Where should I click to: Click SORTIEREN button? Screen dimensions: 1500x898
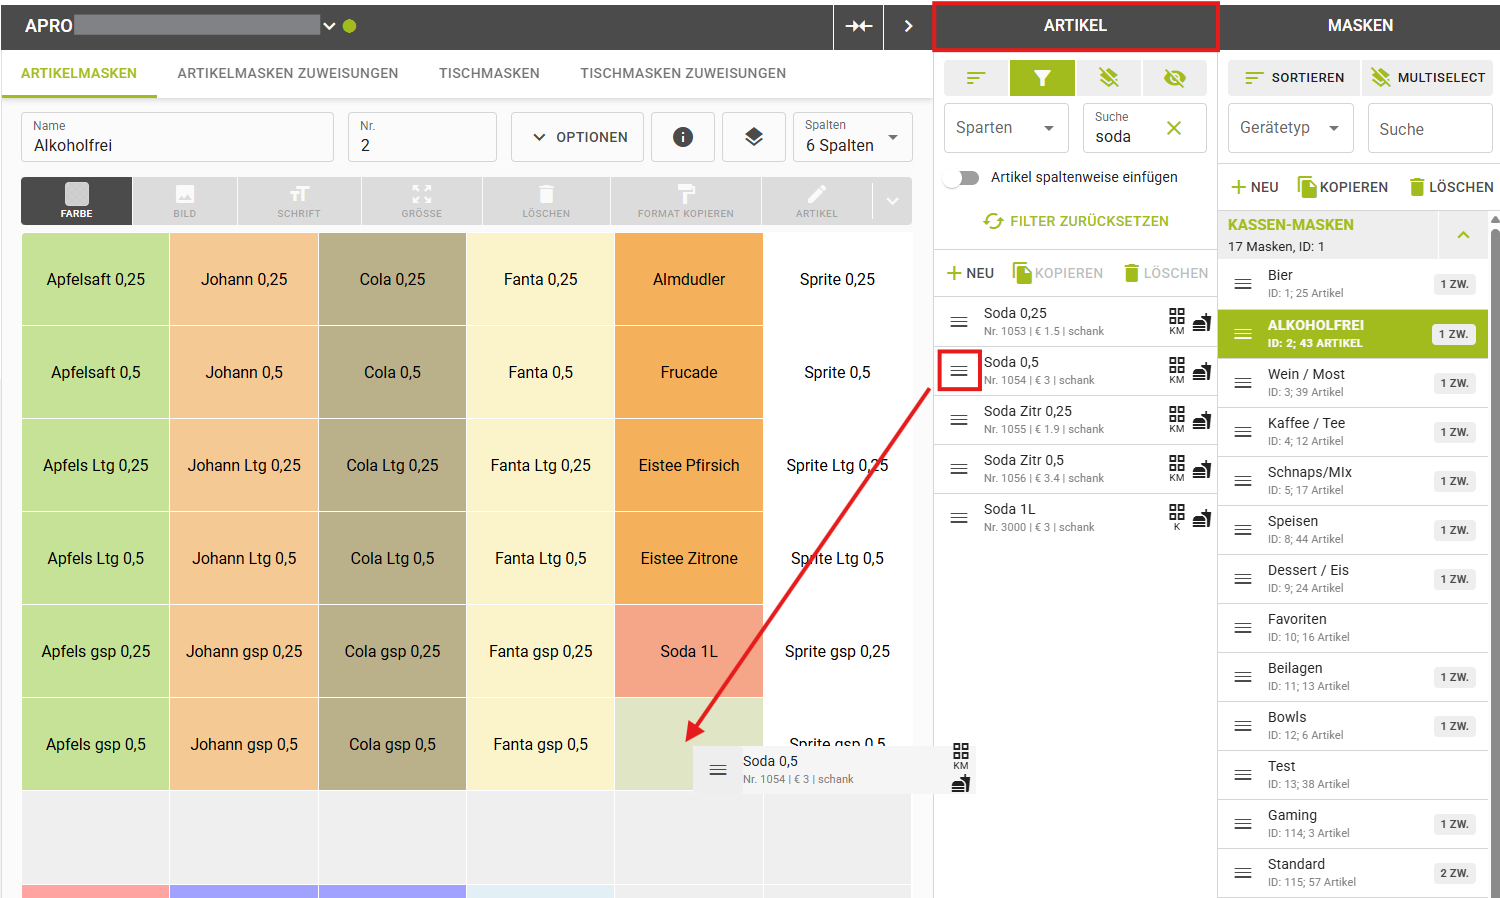1294,78
